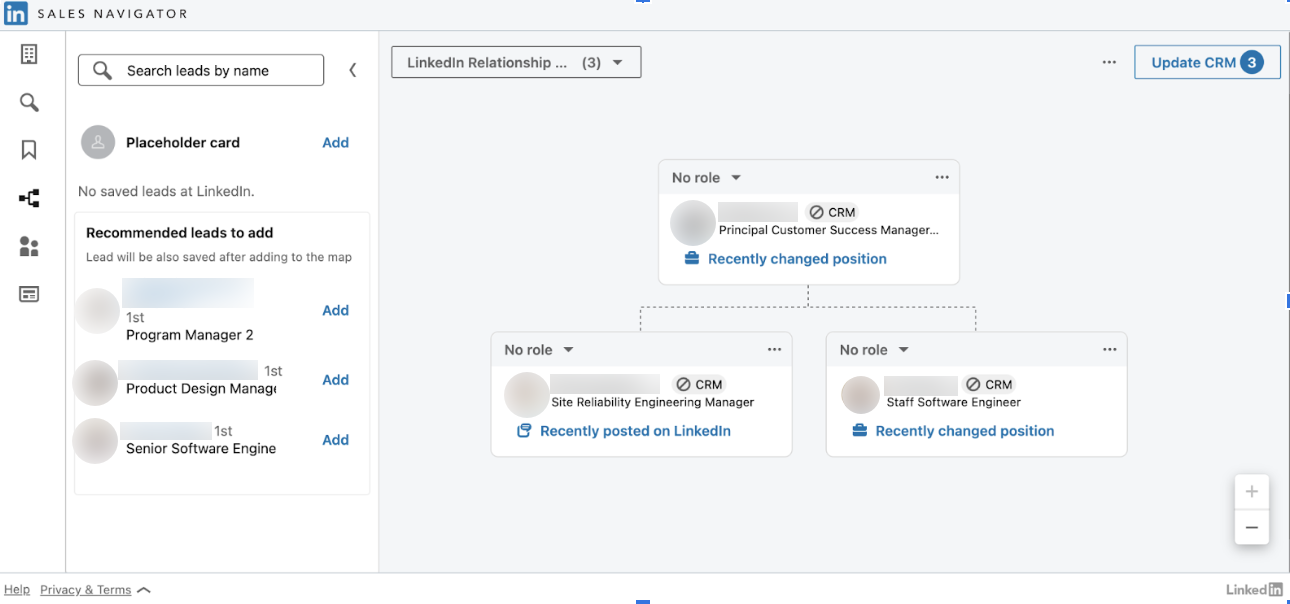
Task: Collapse the leads side panel
Action: click(352, 70)
